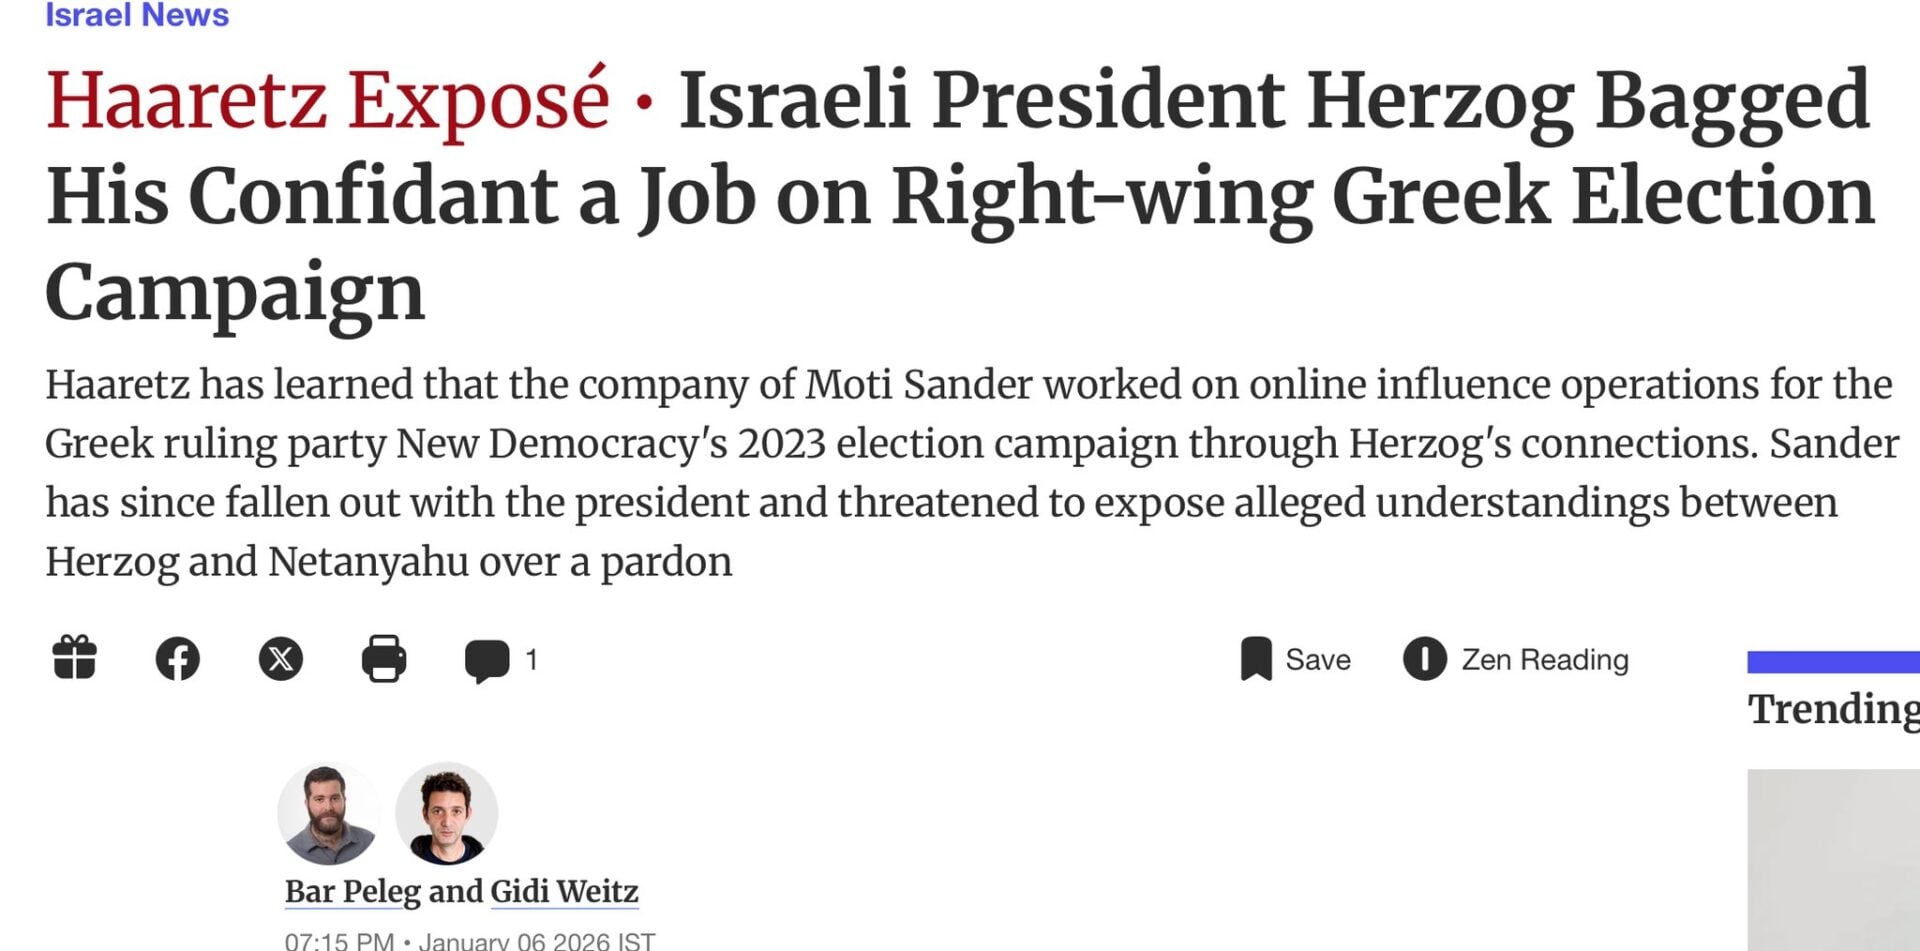Viewport: 1920px width, 951px height.
Task: Click the gift article icon
Action: pyautogui.click(x=75, y=659)
